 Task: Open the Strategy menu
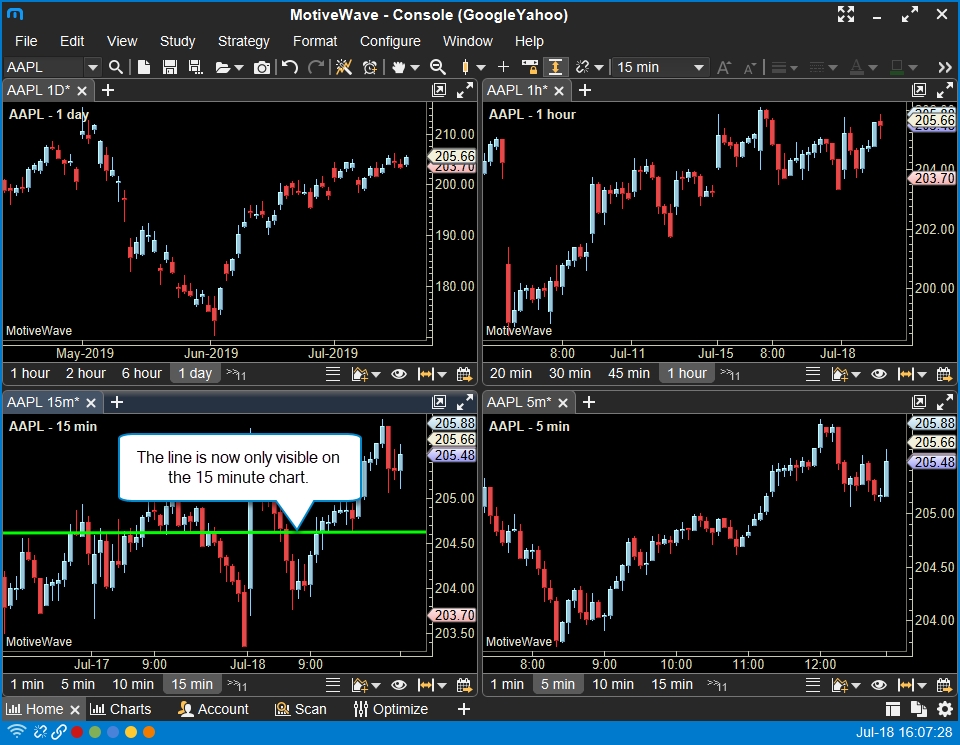click(243, 41)
